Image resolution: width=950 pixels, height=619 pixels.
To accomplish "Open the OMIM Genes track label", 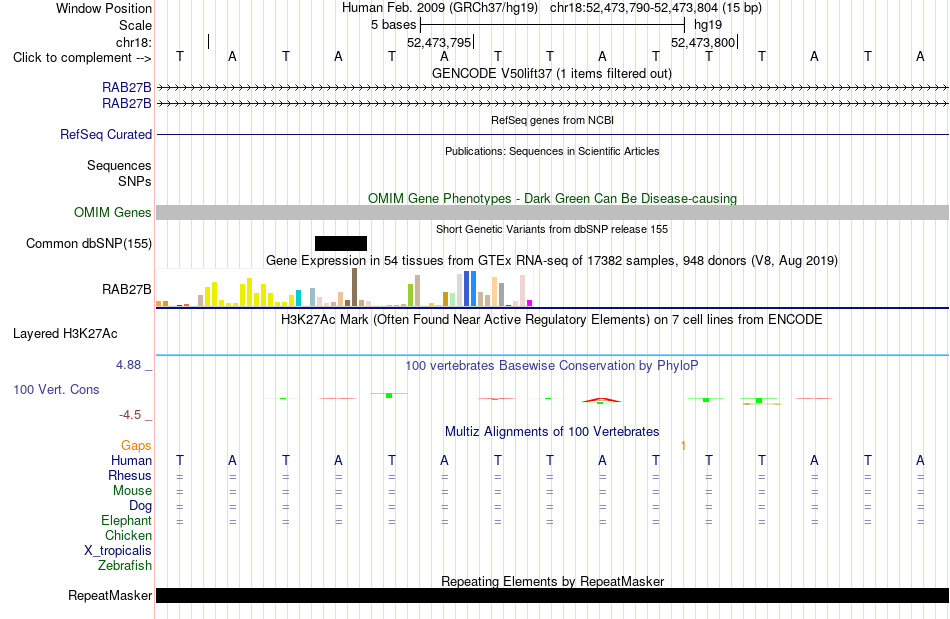I will 112,213.
